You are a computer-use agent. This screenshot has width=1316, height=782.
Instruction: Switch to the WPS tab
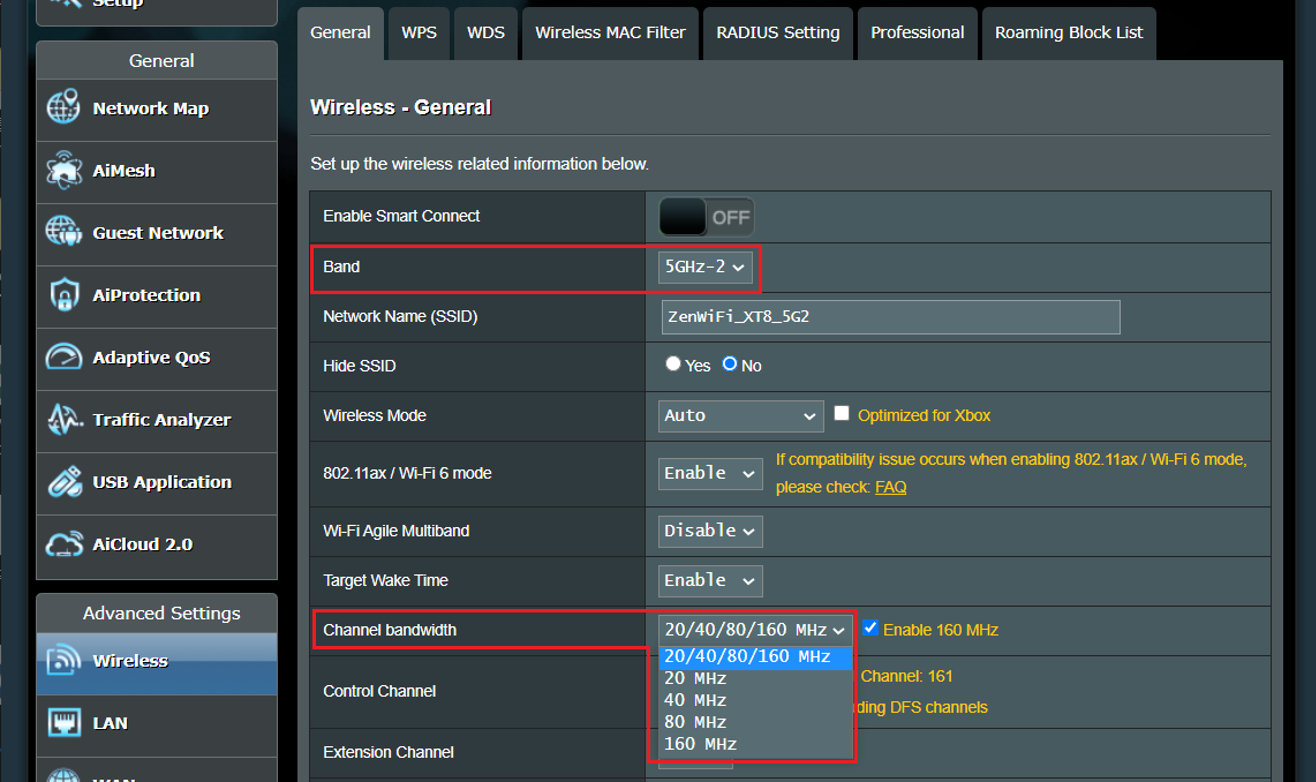click(x=419, y=33)
